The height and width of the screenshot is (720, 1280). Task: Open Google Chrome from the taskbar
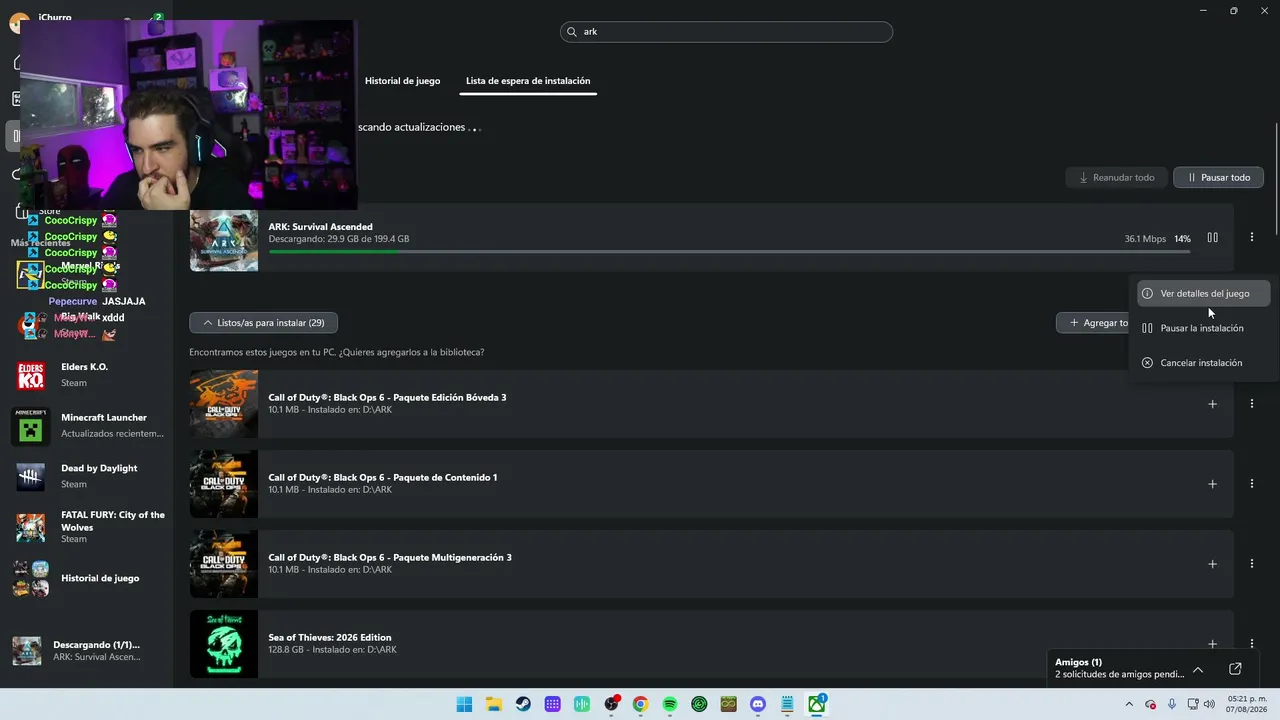[640, 704]
